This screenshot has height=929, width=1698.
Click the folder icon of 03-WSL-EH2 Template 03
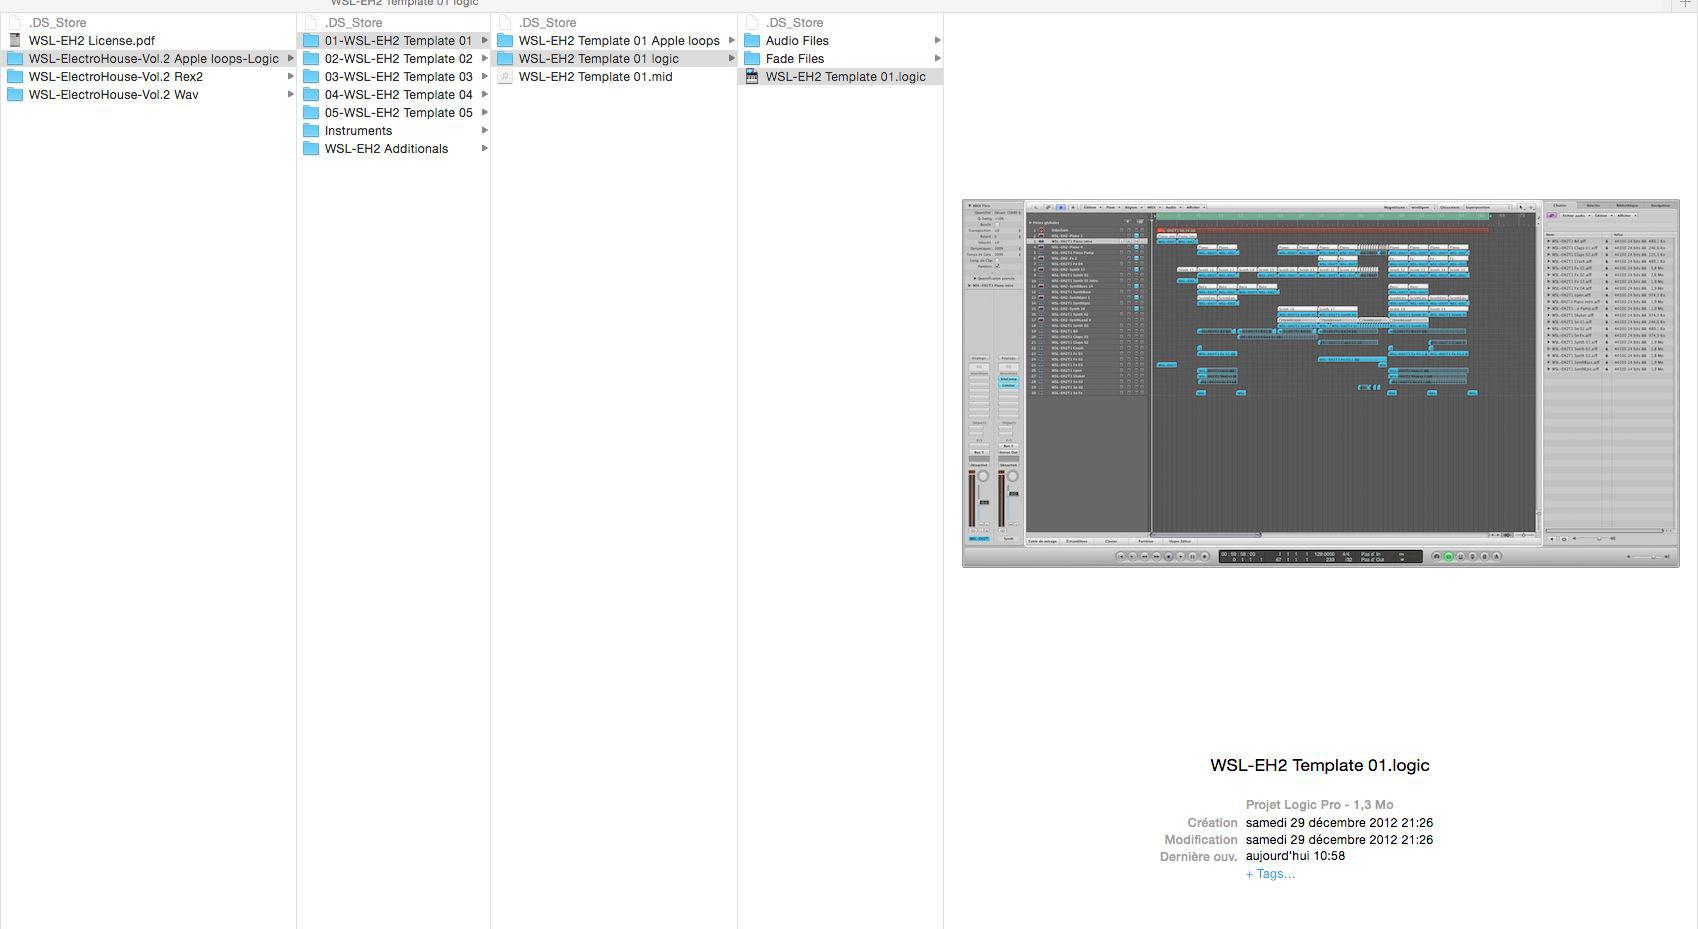point(311,77)
